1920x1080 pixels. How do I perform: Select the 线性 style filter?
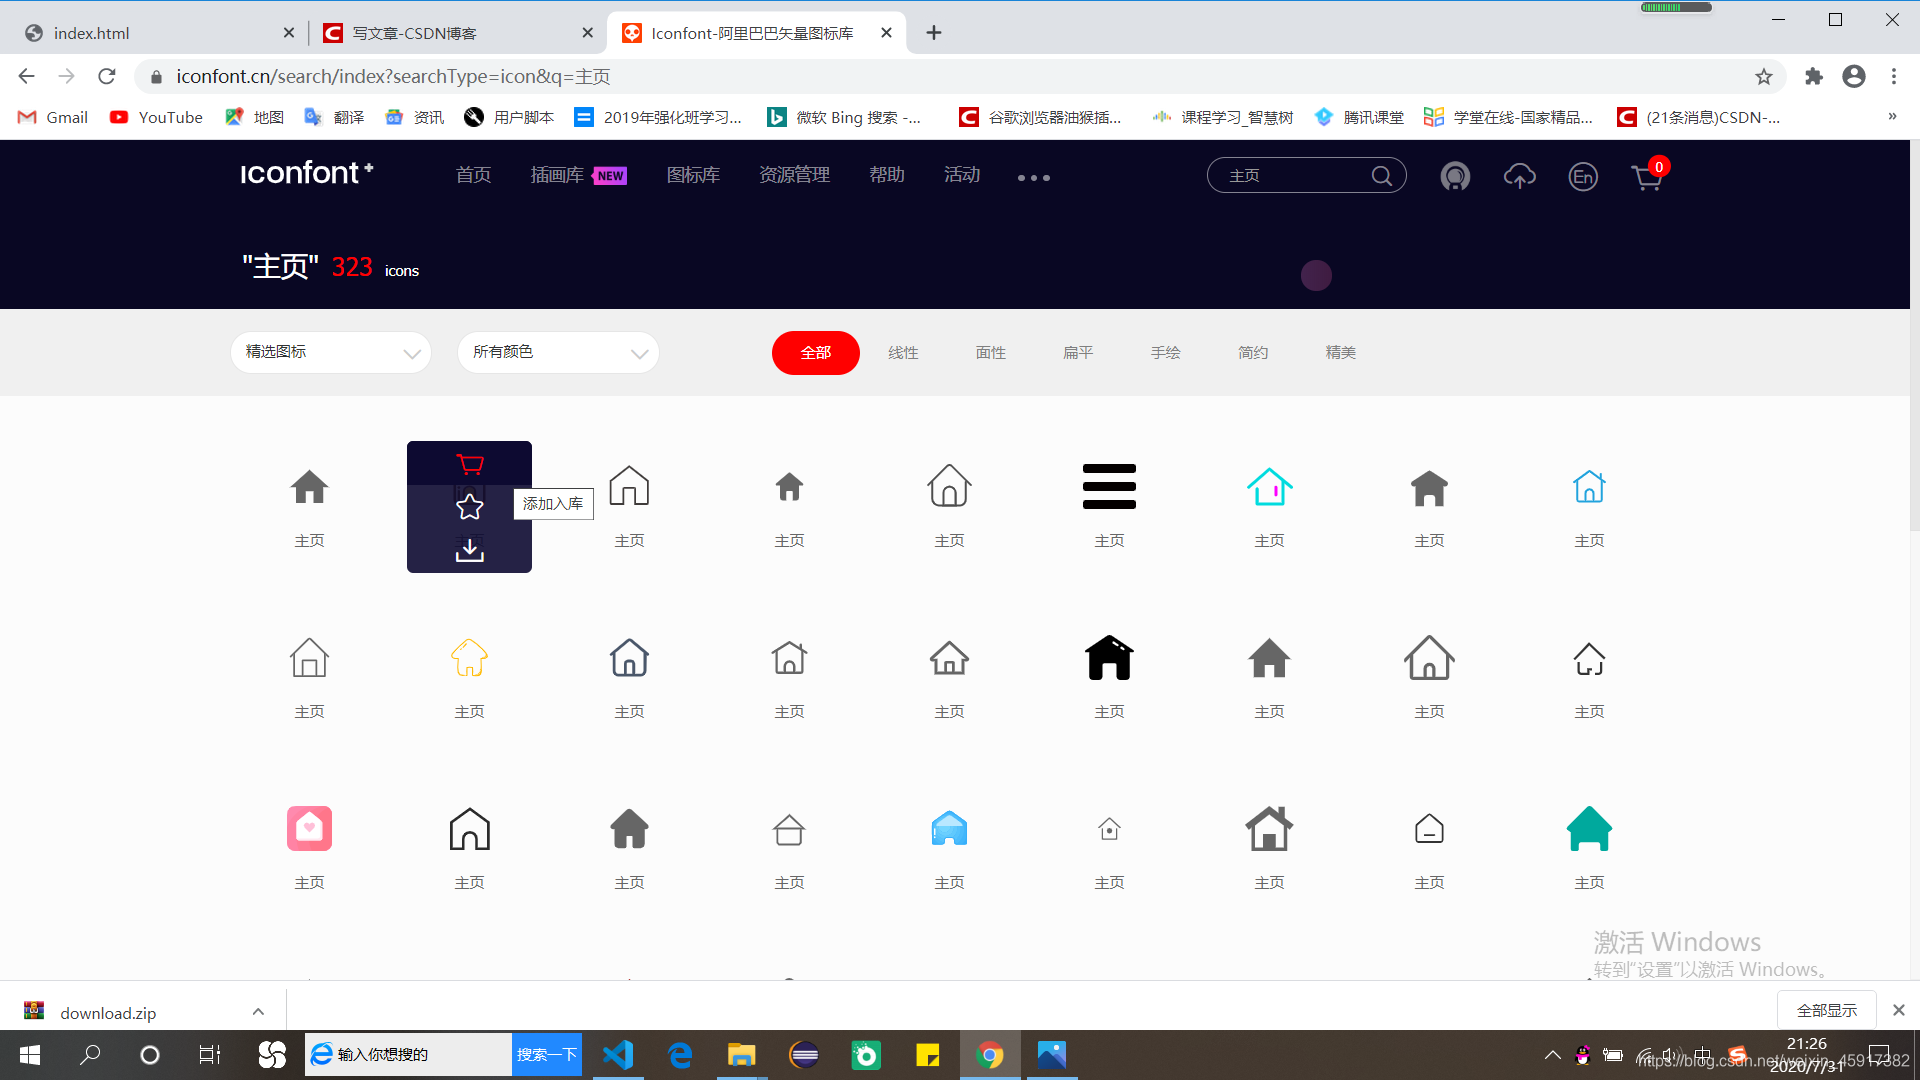(903, 353)
